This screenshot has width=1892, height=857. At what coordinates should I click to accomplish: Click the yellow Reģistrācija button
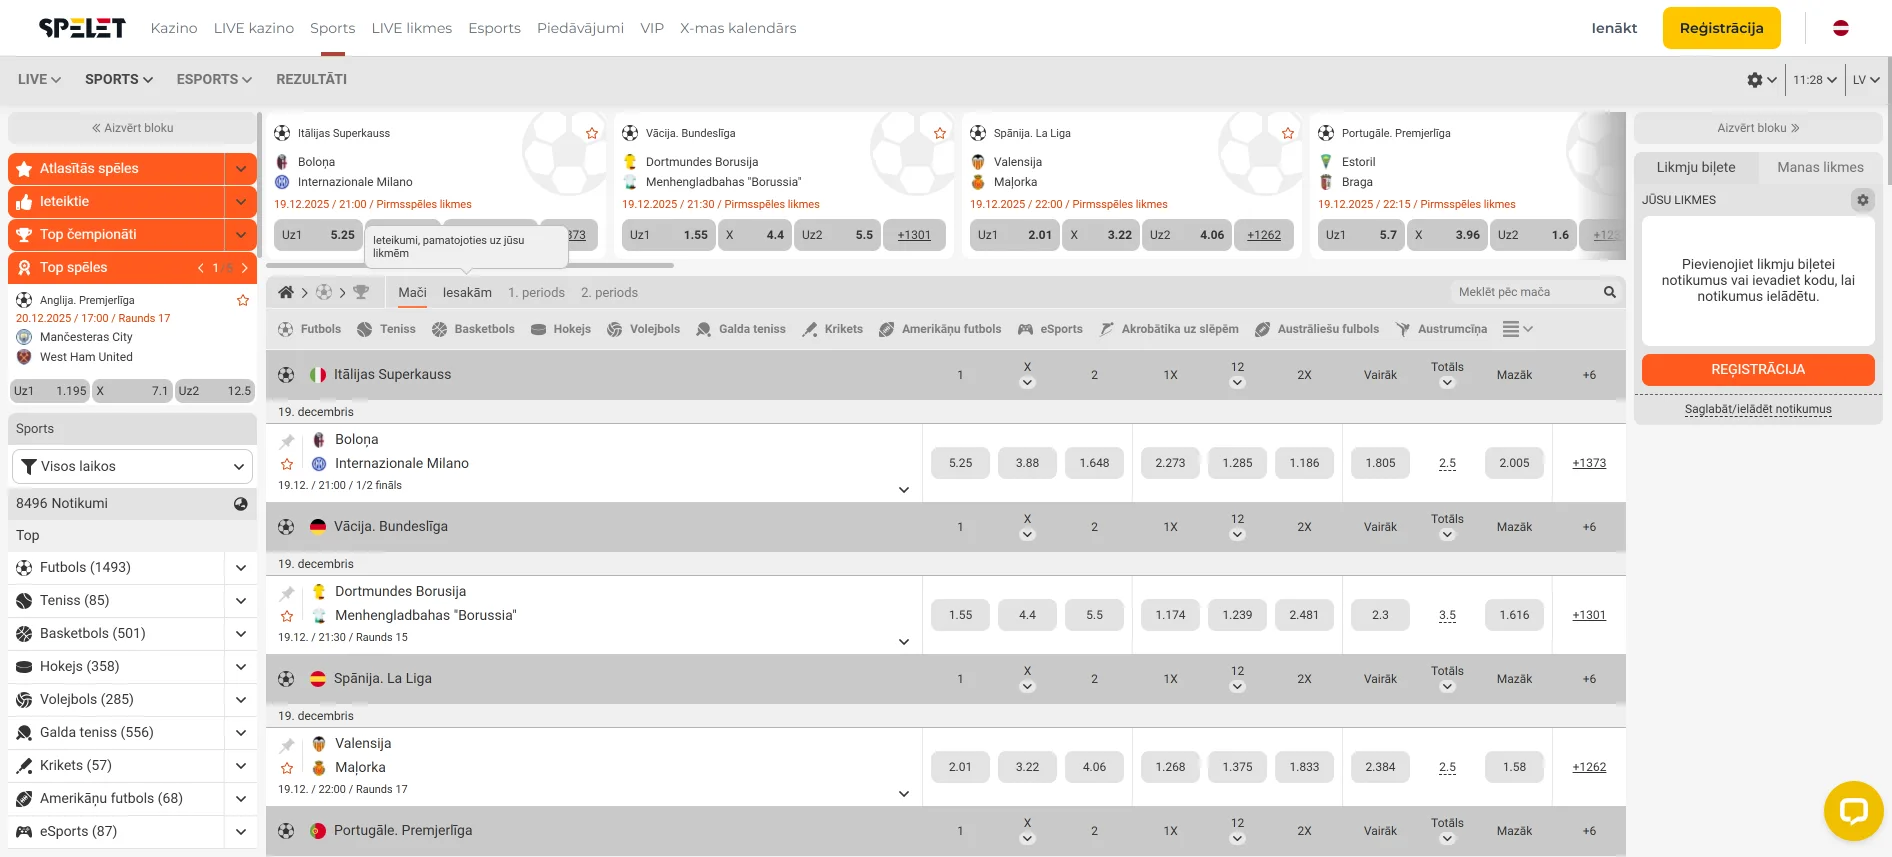(1721, 28)
